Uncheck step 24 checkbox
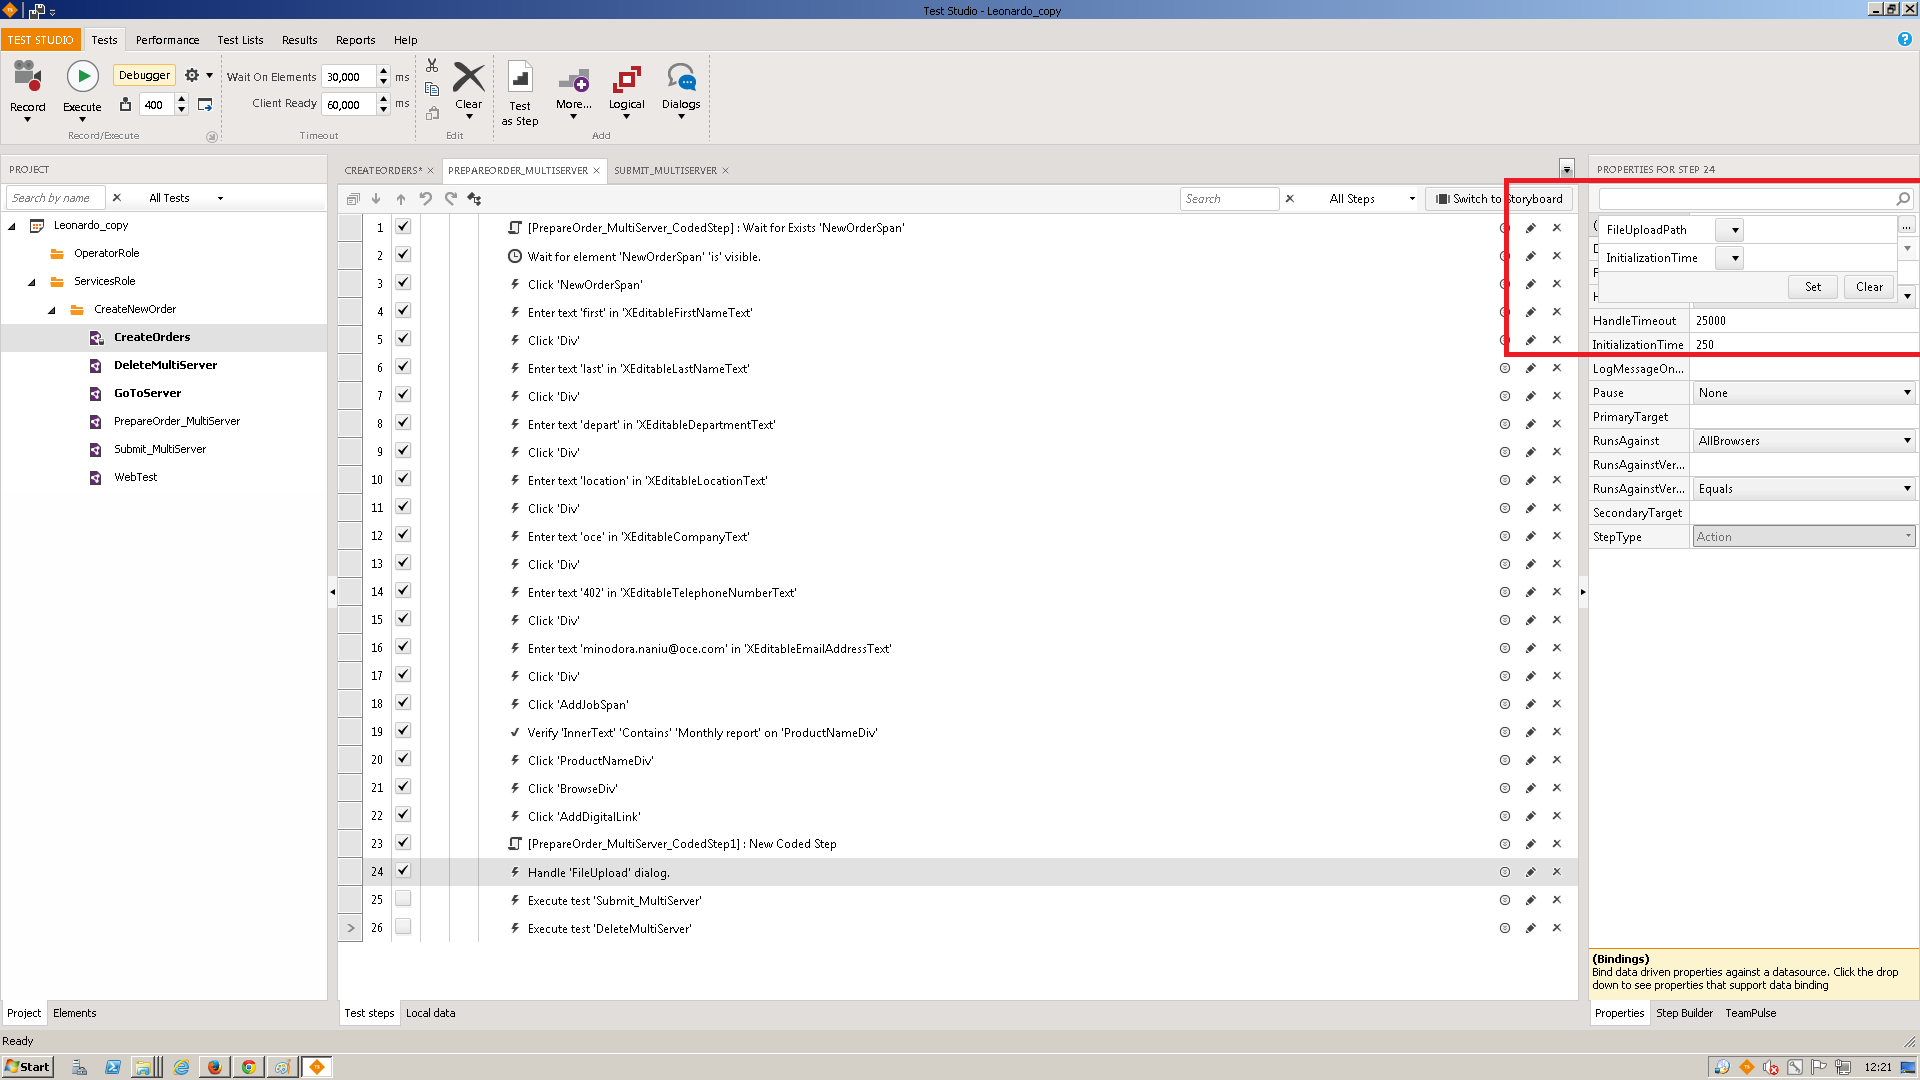Screen dimensions: 1920x1080 click(403, 871)
